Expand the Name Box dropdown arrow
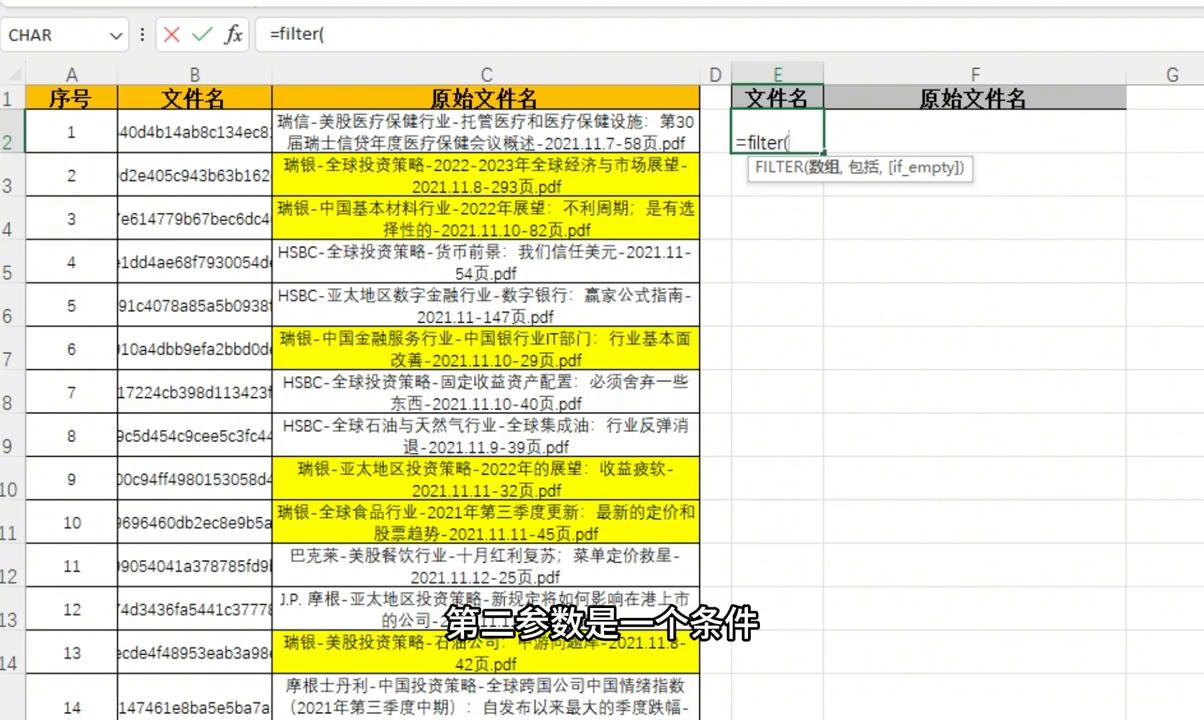1204x720 pixels. coord(116,35)
